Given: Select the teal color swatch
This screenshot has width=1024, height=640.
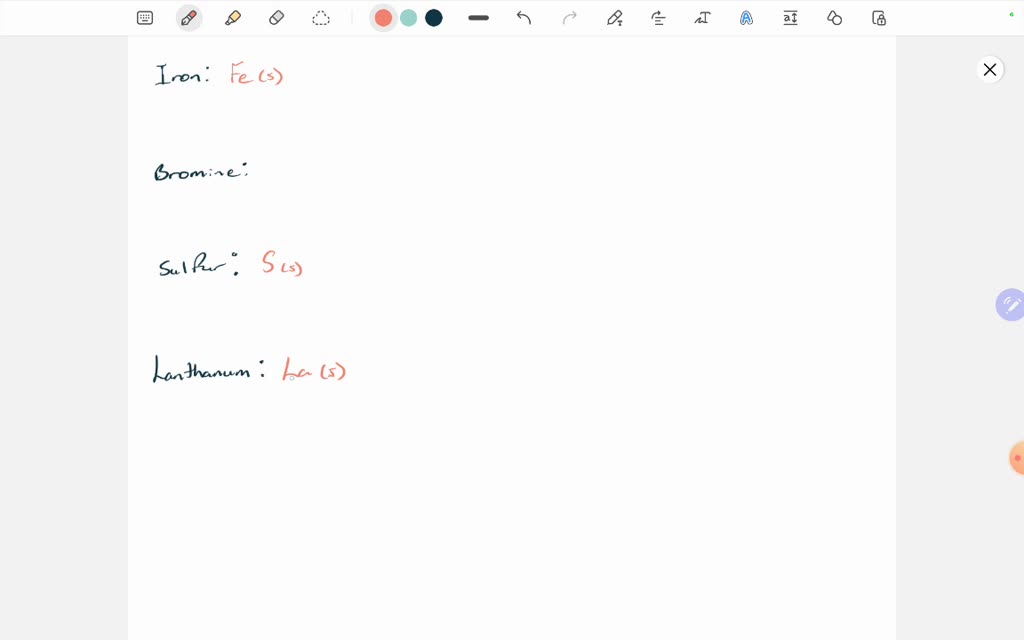Looking at the screenshot, I should click(x=408, y=17).
